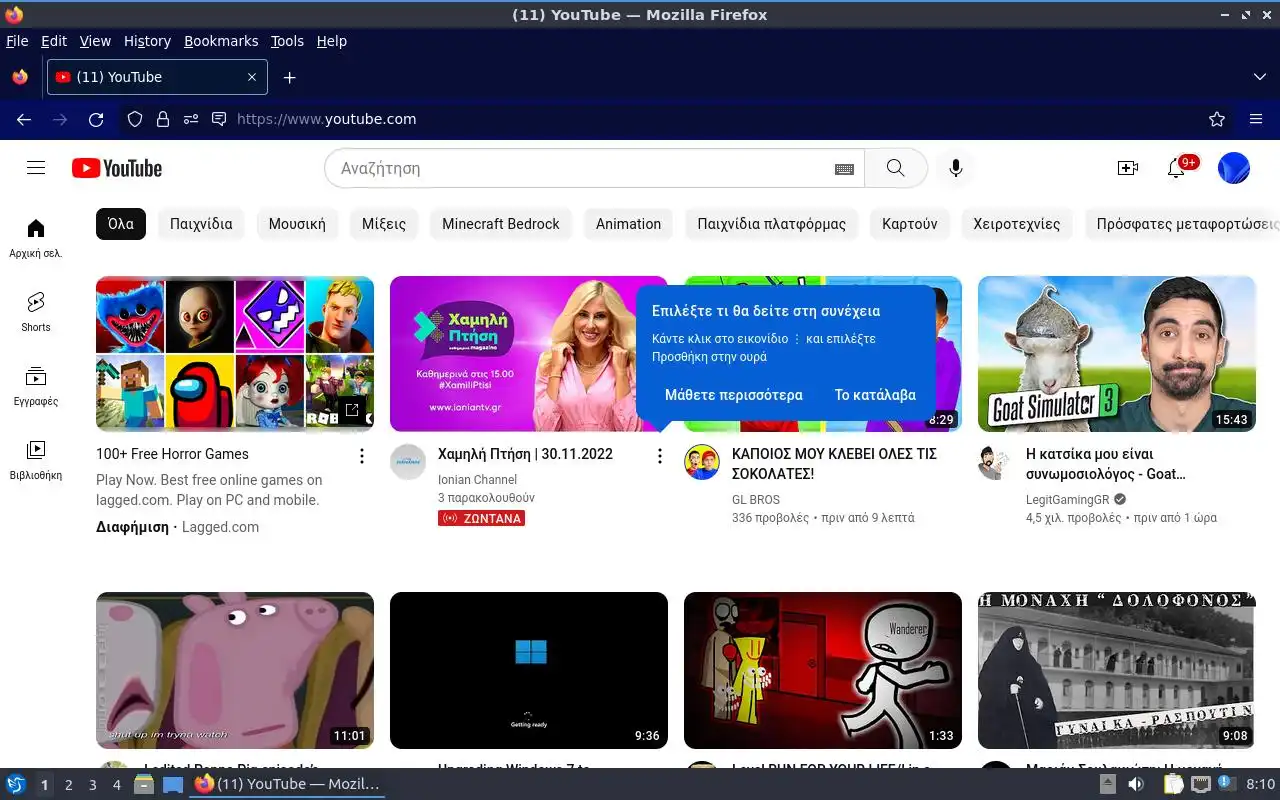Open the Windows Getting ready video thumbnail
This screenshot has height=800, width=1280.
click(529, 670)
